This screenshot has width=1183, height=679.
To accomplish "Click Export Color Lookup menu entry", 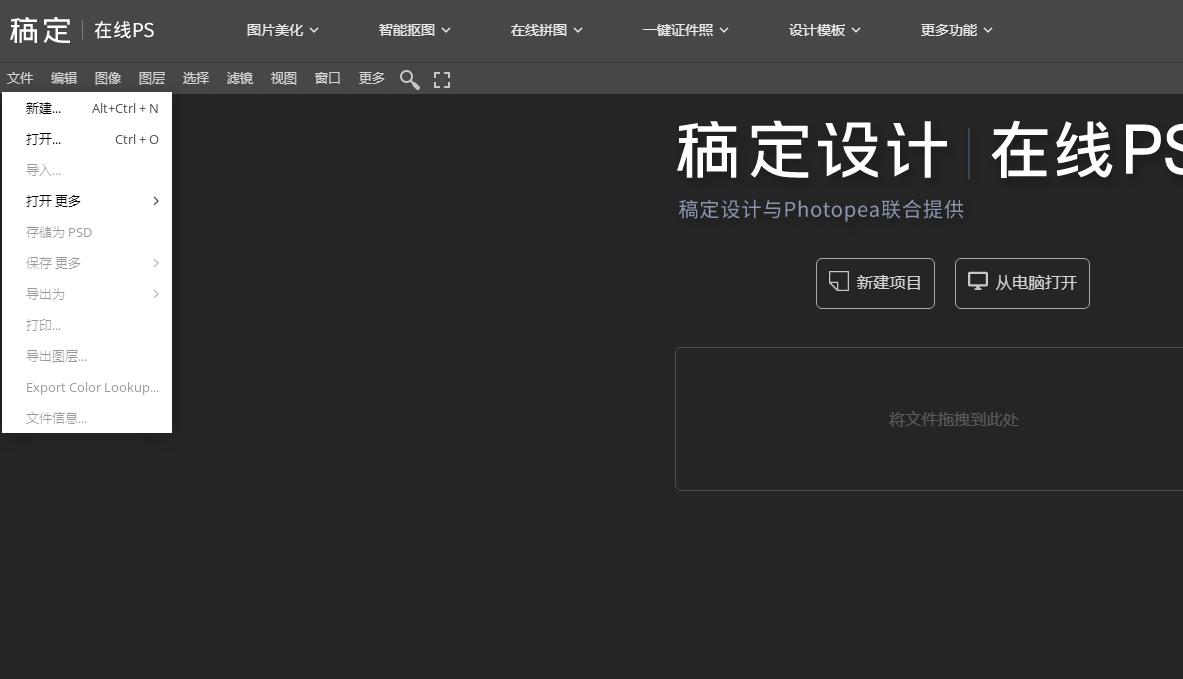I will 92,387.
